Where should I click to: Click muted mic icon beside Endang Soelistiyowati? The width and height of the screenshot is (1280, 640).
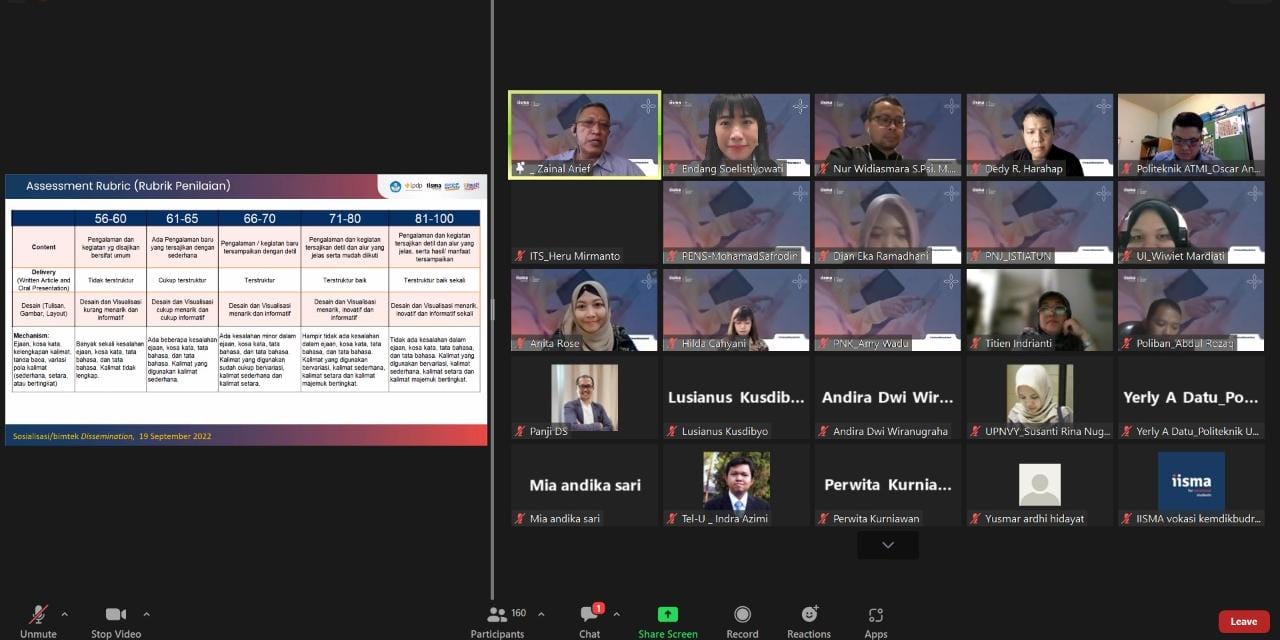[x=672, y=169]
